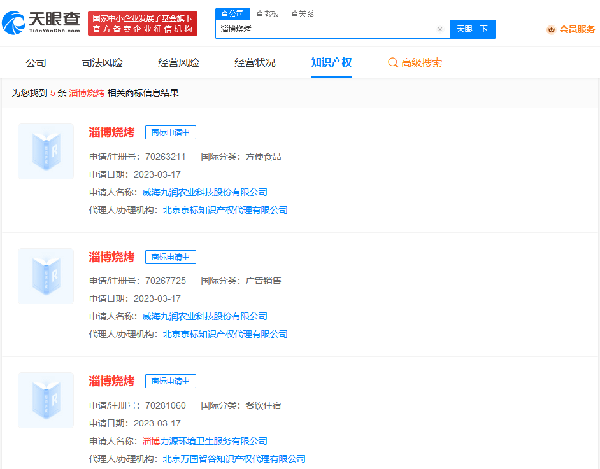This screenshot has height=469, width=600.
Task: Open the first 淄博烧烤 trademark title
Action: pyautogui.click(x=111, y=132)
